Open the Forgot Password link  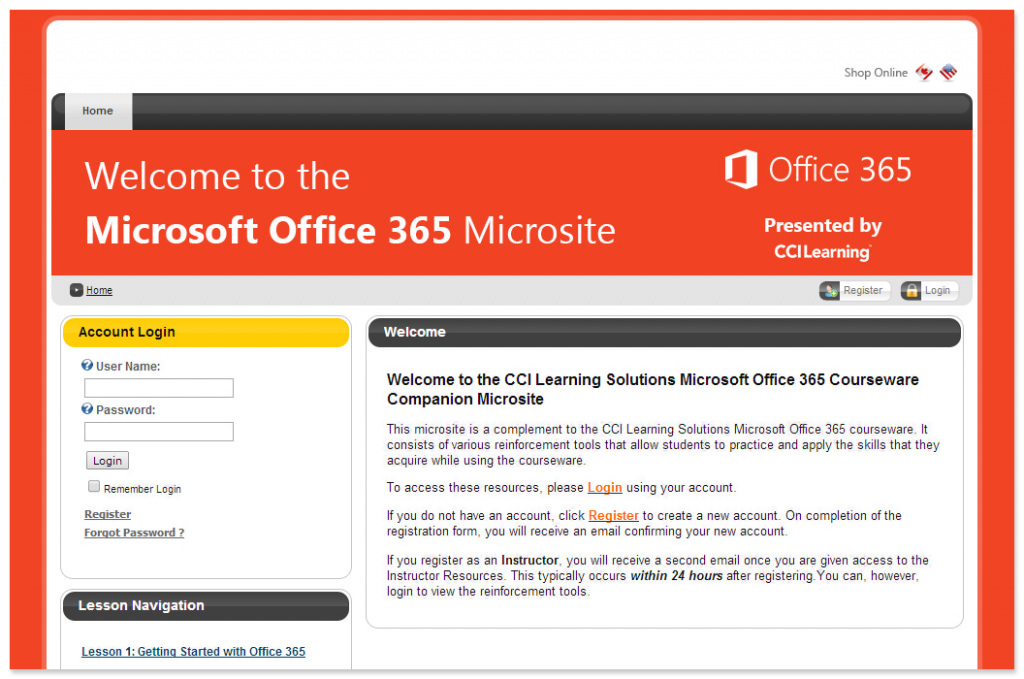(x=134, y=533)
